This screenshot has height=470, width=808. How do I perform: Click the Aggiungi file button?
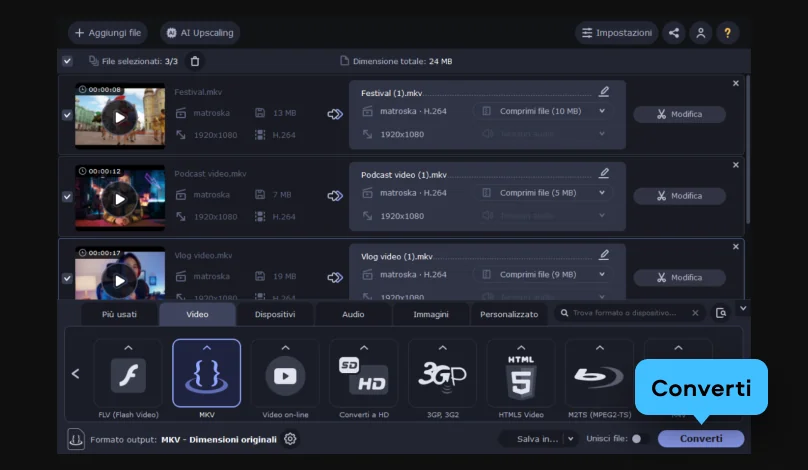[107, 33]
